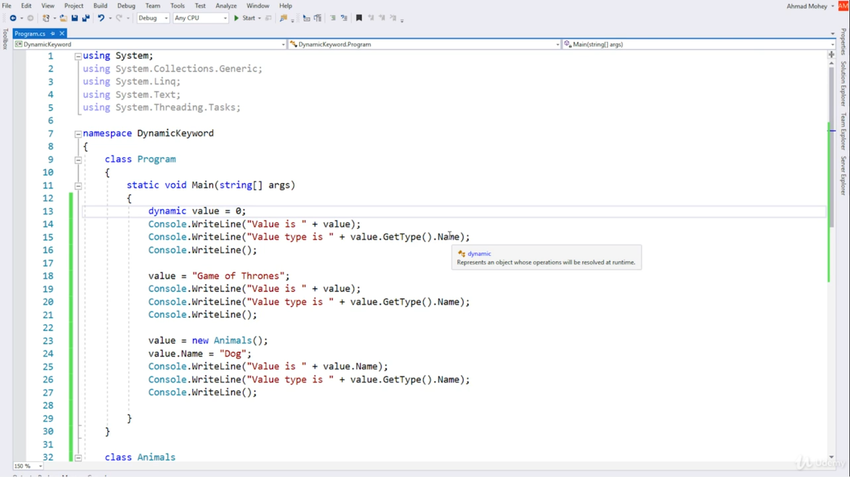Viewport: 850px width, 477px height.
Task: Open the Build menu
Action: pos(100,5)
